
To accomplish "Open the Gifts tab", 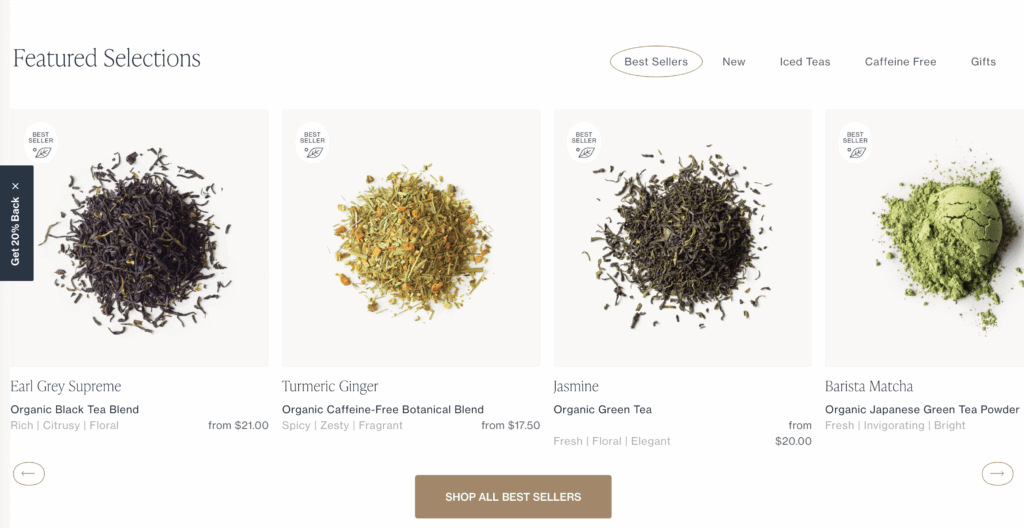I will pyautogui.click(x=983, y=61).
